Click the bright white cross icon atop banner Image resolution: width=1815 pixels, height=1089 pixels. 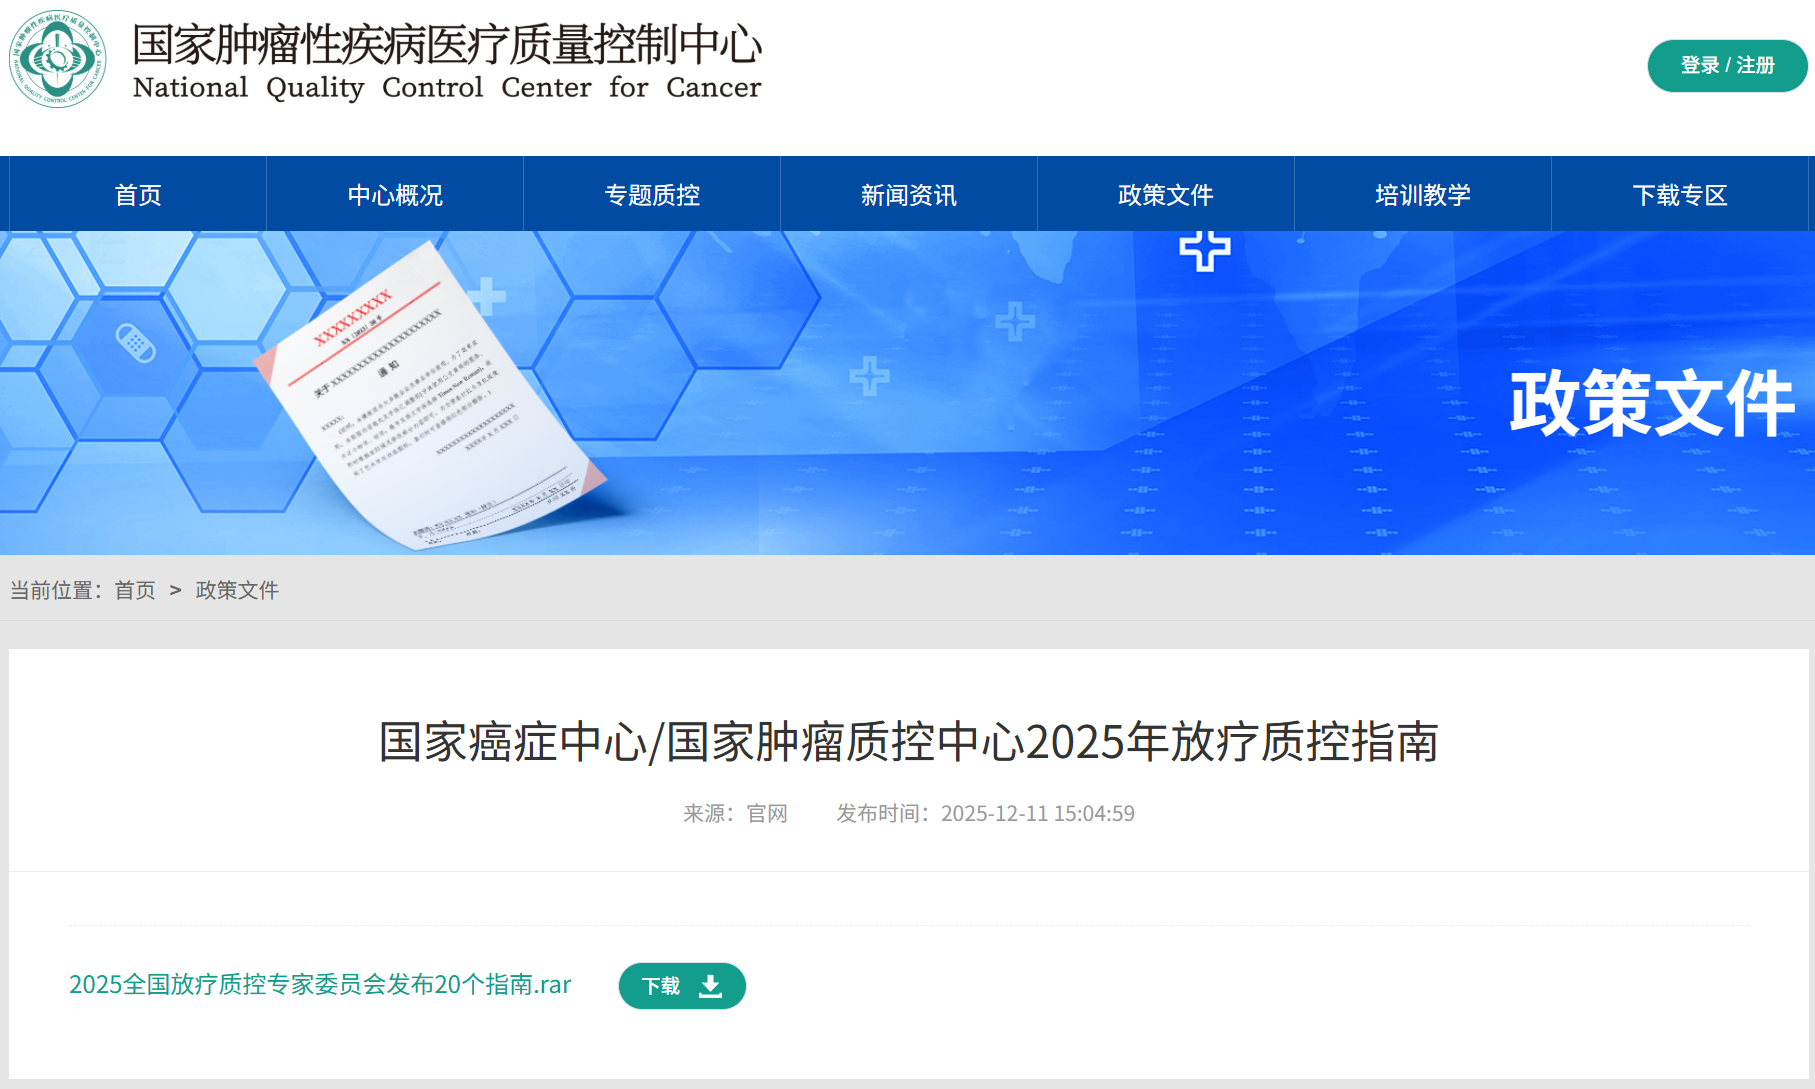1204,250
